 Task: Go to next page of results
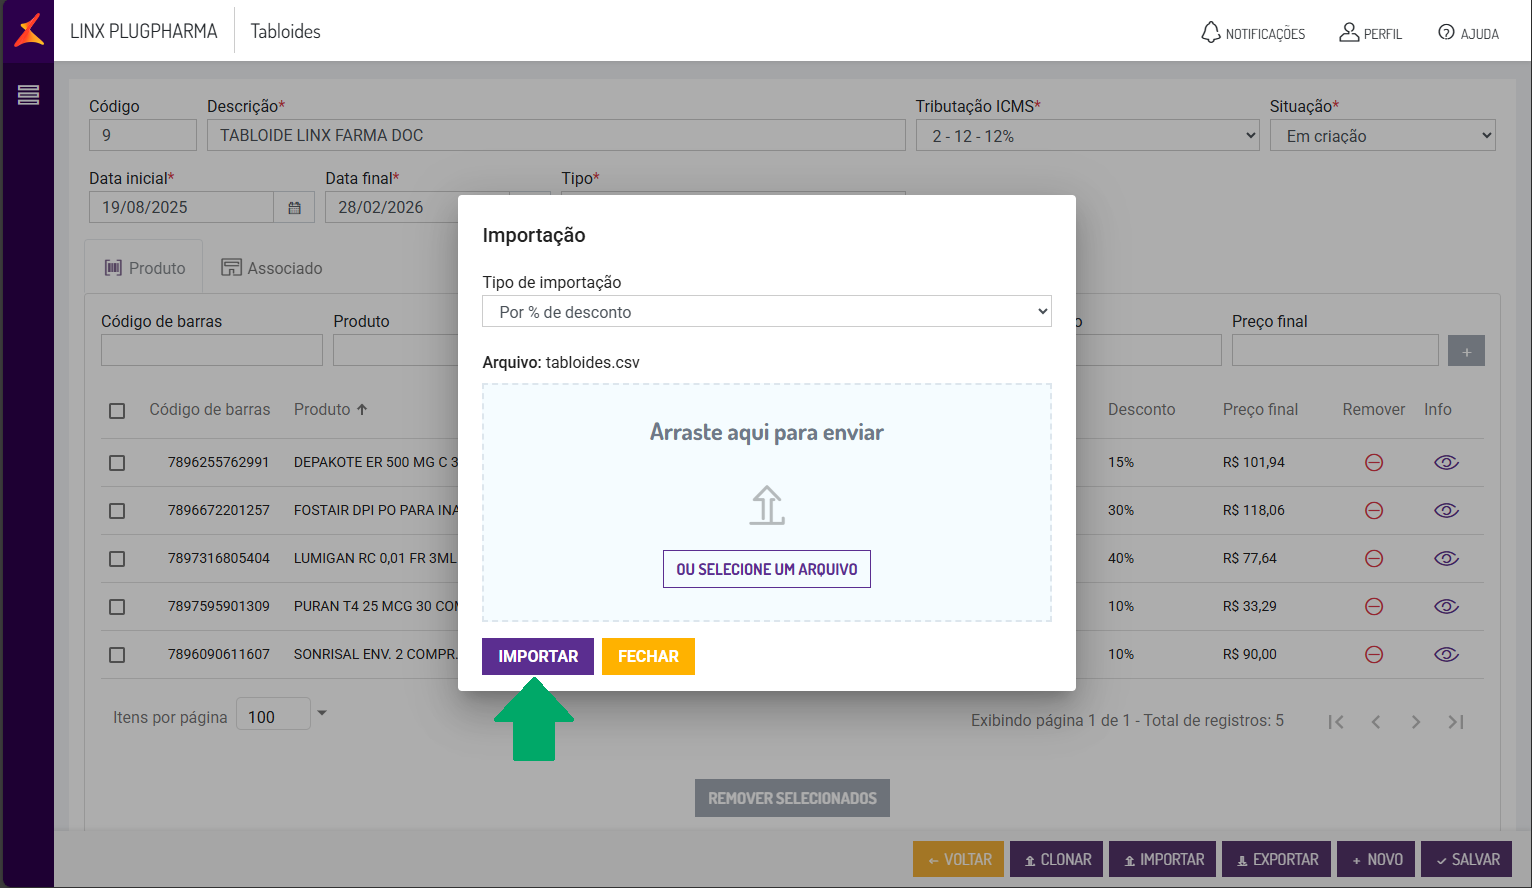coord(1416,722)
